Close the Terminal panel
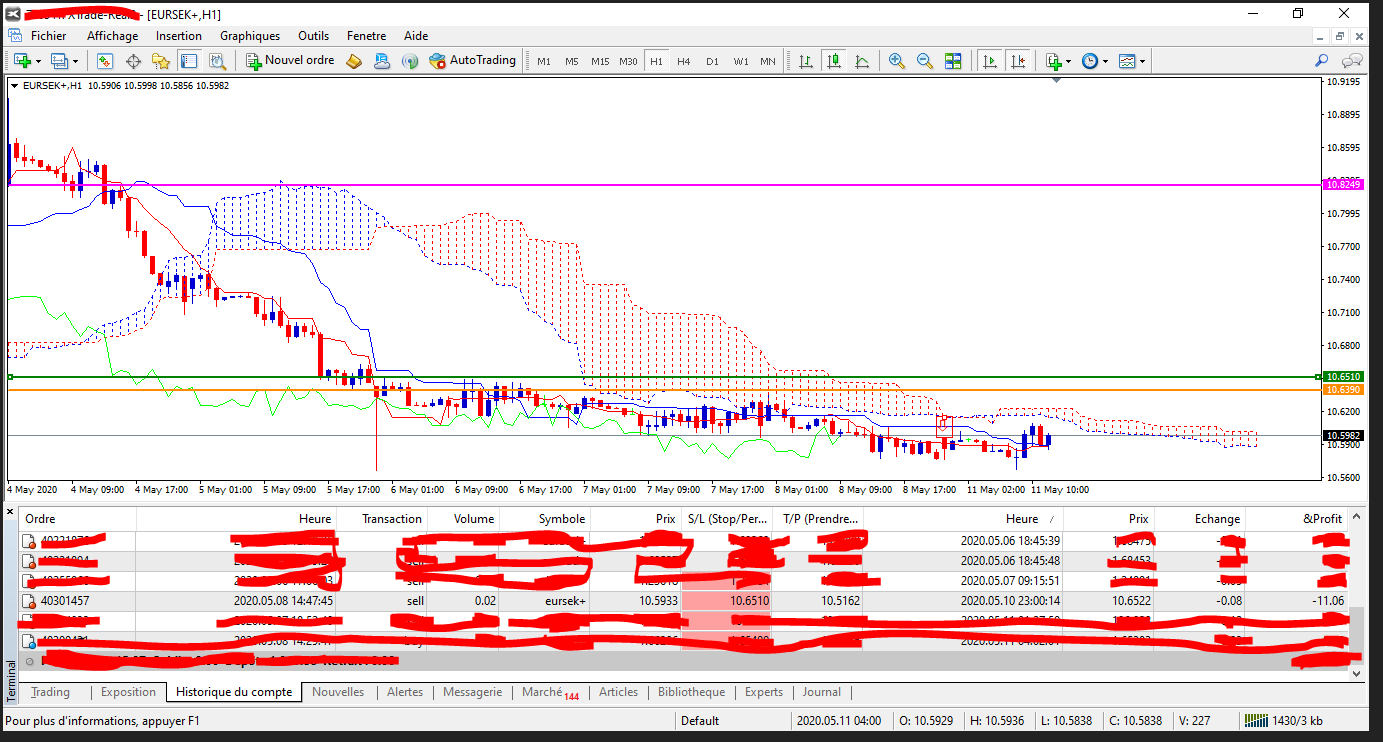1383x742 pixels. pyautogui.click(x=12, y=514)
